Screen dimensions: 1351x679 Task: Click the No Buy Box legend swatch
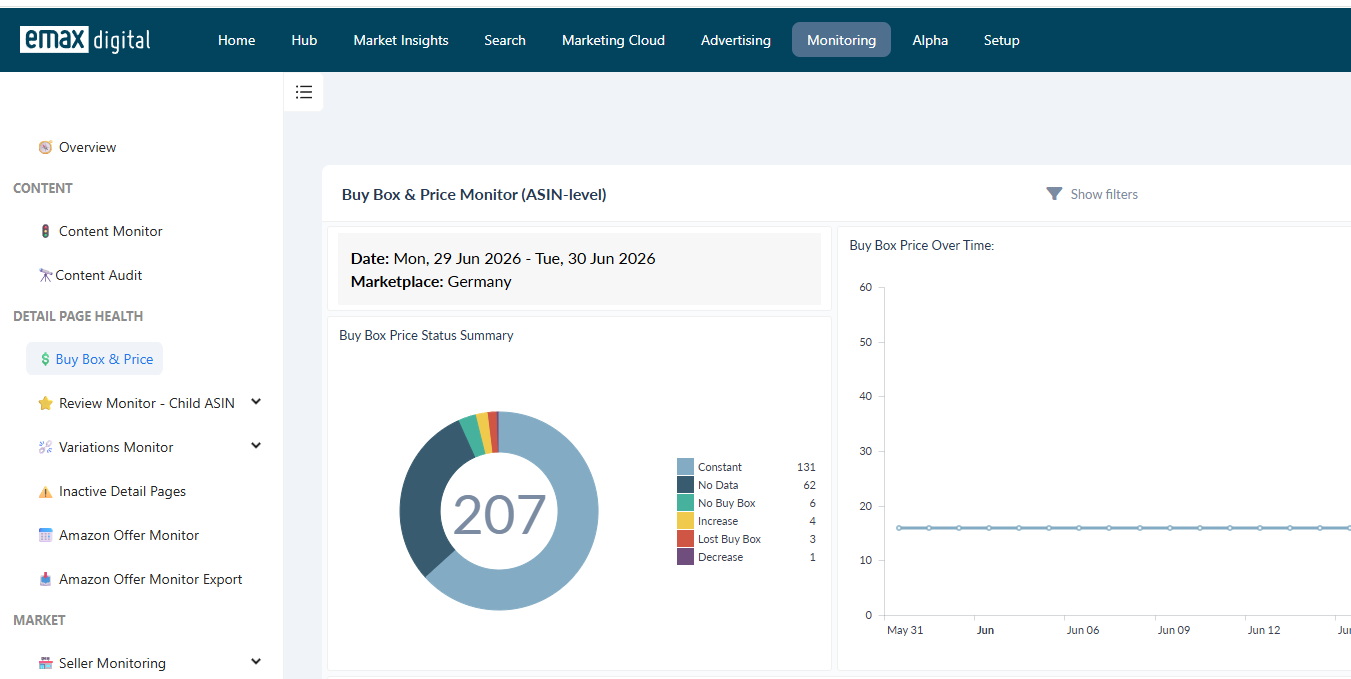point(685,503)
